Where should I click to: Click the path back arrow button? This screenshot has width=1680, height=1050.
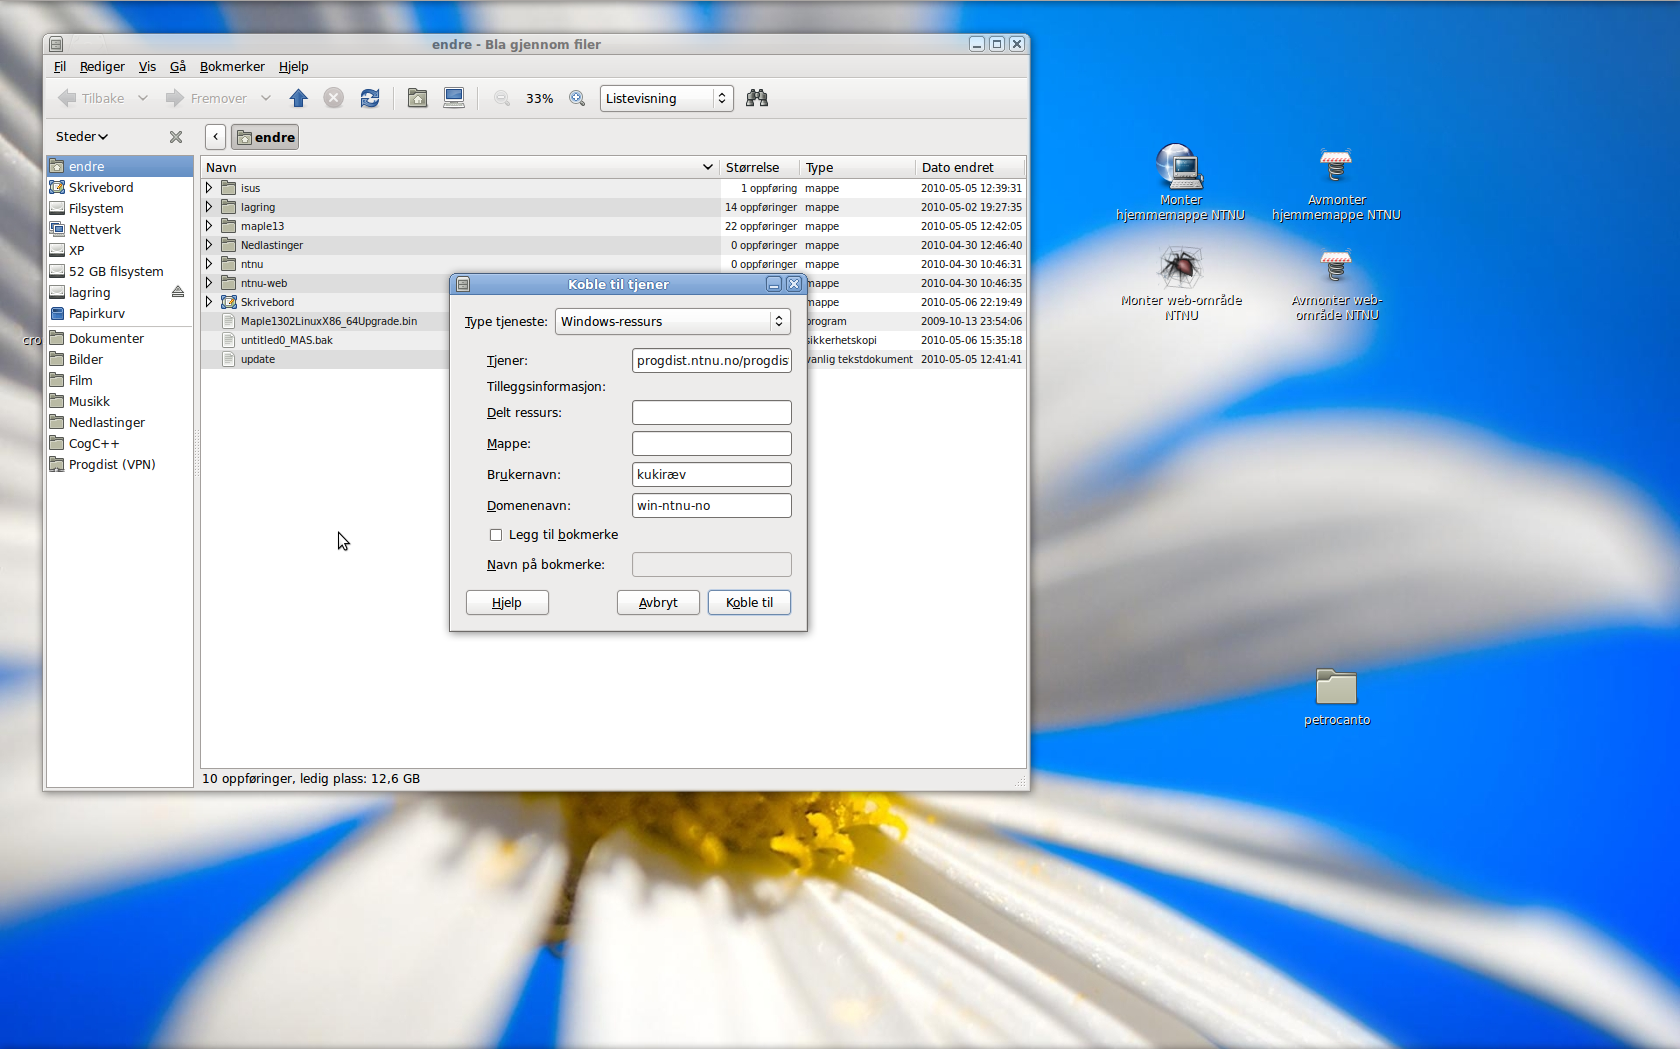pyautogui.click(x=215, y=137)
